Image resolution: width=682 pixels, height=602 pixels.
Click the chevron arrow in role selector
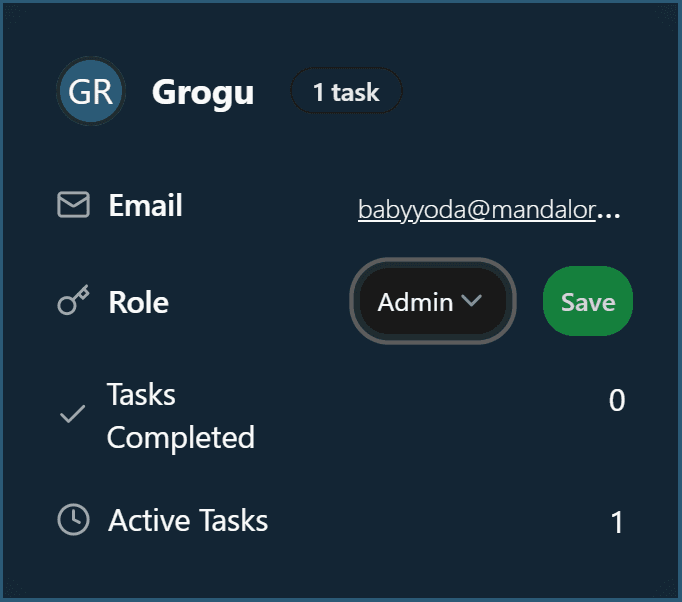coord(471,301)
